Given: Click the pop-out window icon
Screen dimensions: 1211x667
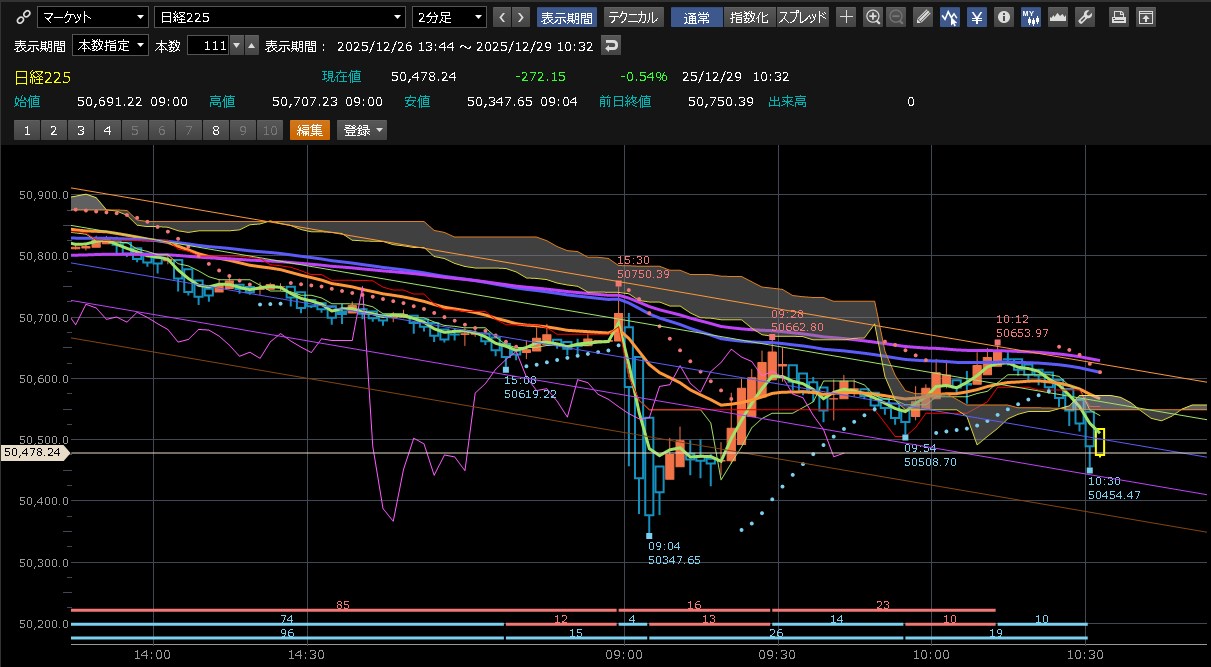Looking at the screenshot, I should [x=1146, y=17].
